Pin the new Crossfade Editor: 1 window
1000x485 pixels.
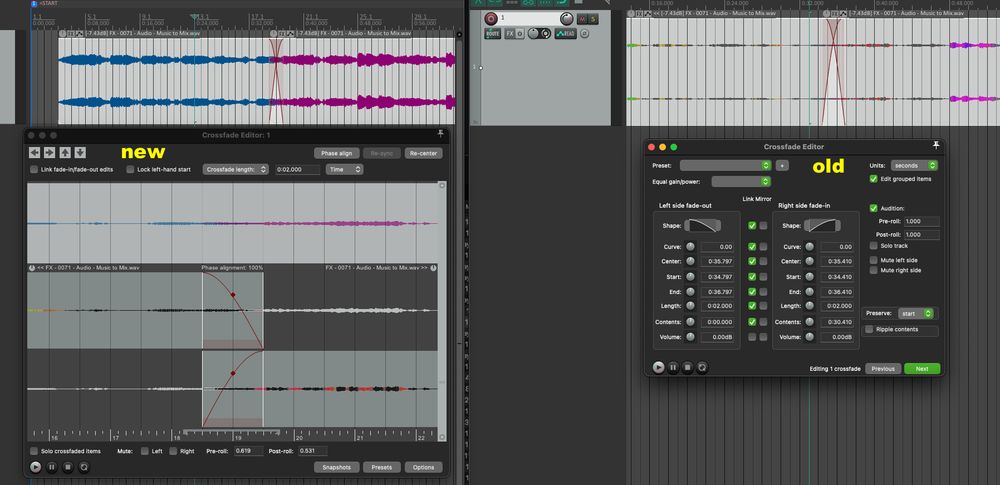(440, 134)
